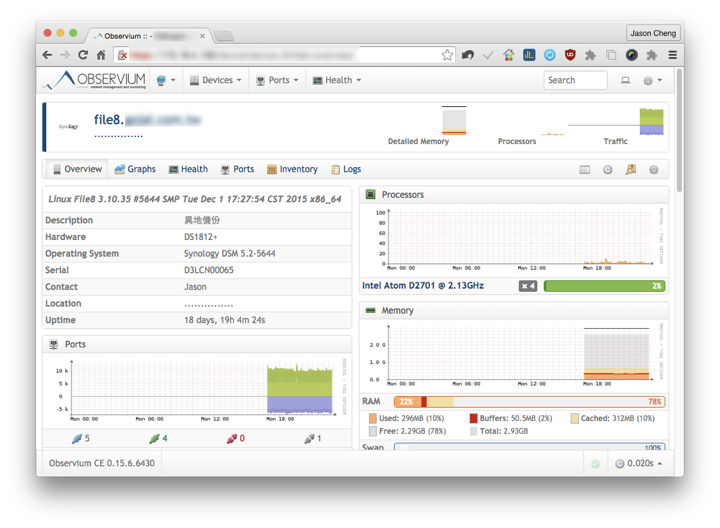
Task: Click the red port icon showing 0
Action: pyautogui.click(x=232, y=438)
